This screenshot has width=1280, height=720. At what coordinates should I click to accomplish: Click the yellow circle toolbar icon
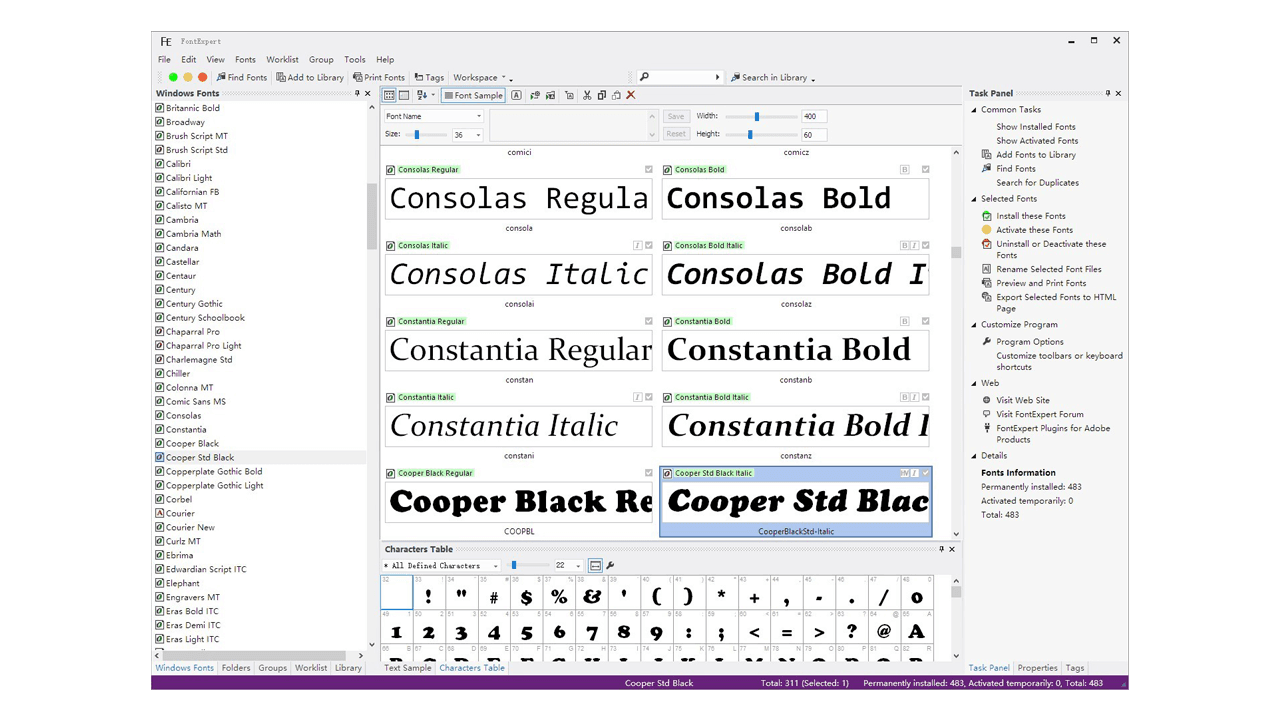coord(187,77)
